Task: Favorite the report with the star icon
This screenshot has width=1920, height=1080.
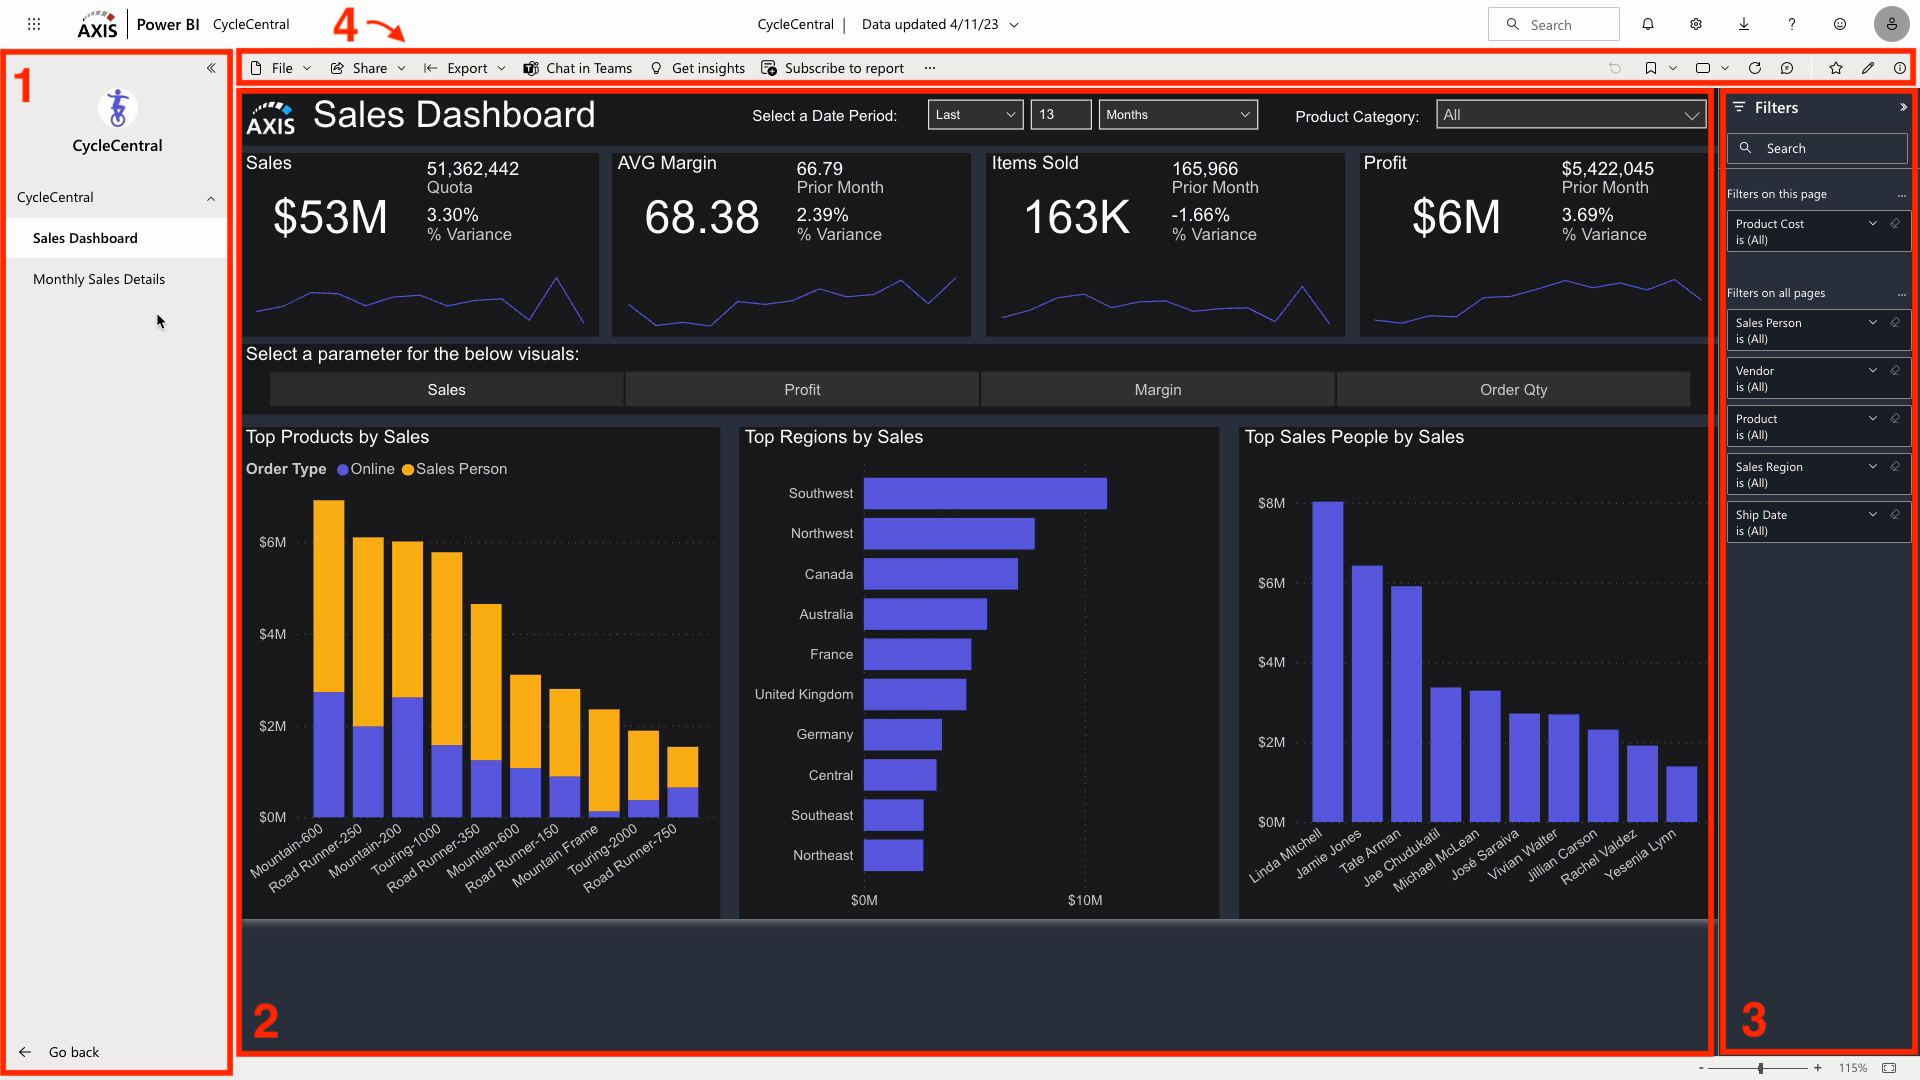Action: coord(1836,68)
